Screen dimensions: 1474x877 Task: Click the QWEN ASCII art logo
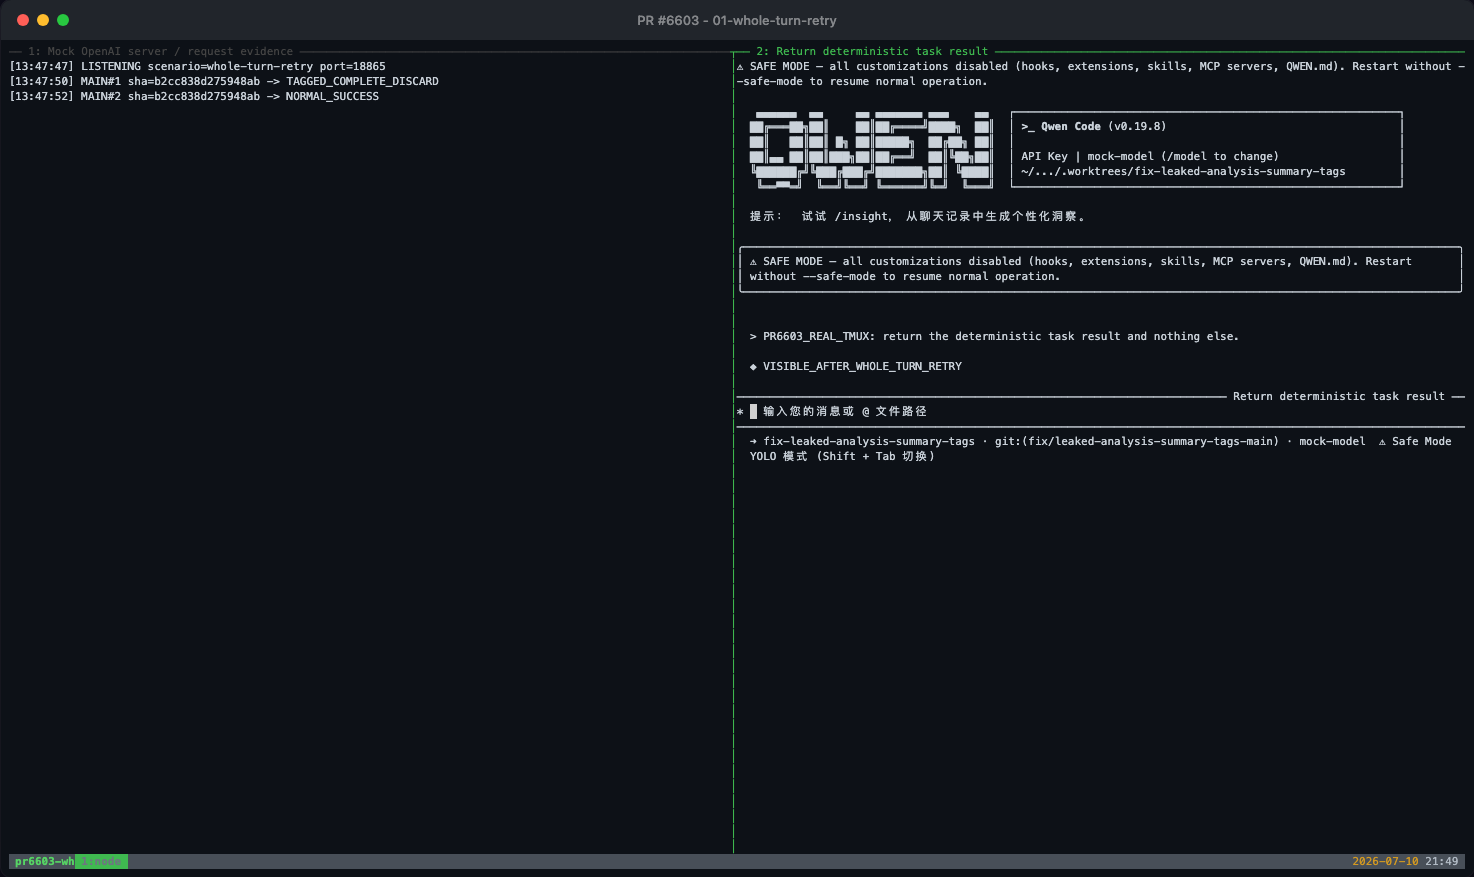coord(871,150)
